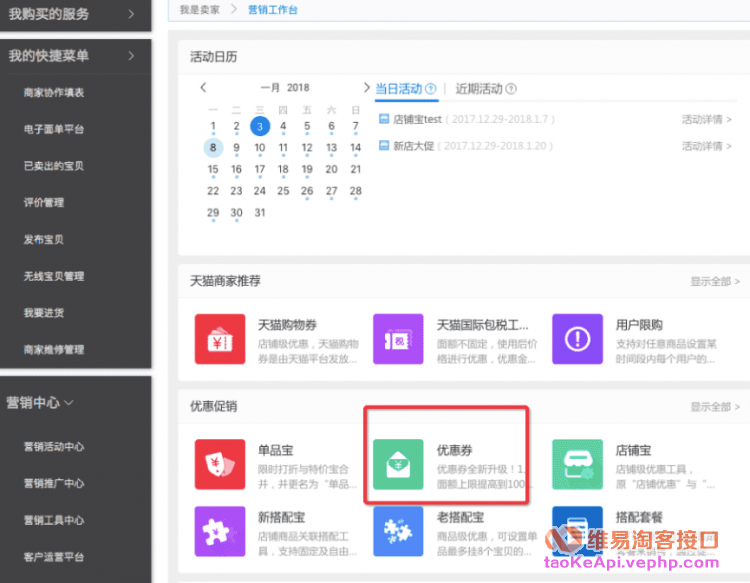750x583 pixels.
Task: Open the 店铺宝 green shop icon
Action: click(577, 464)
